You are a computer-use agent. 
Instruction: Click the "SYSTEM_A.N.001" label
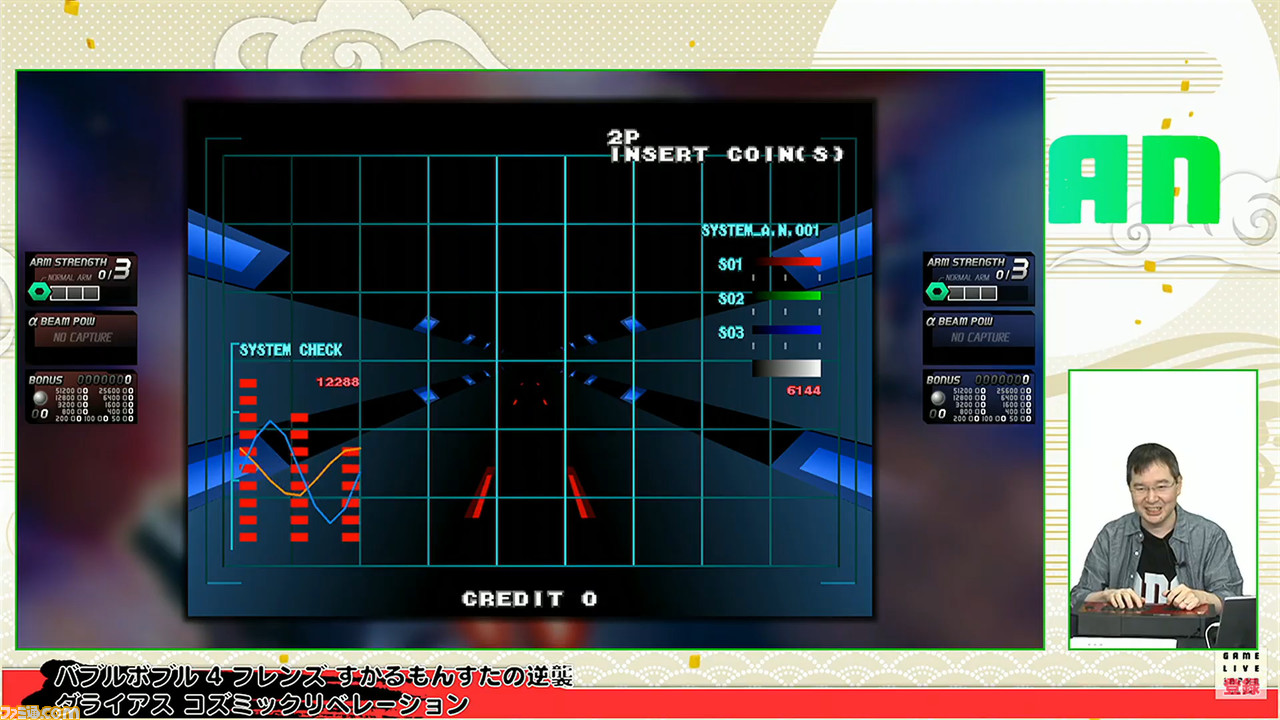tap(760, 231)
